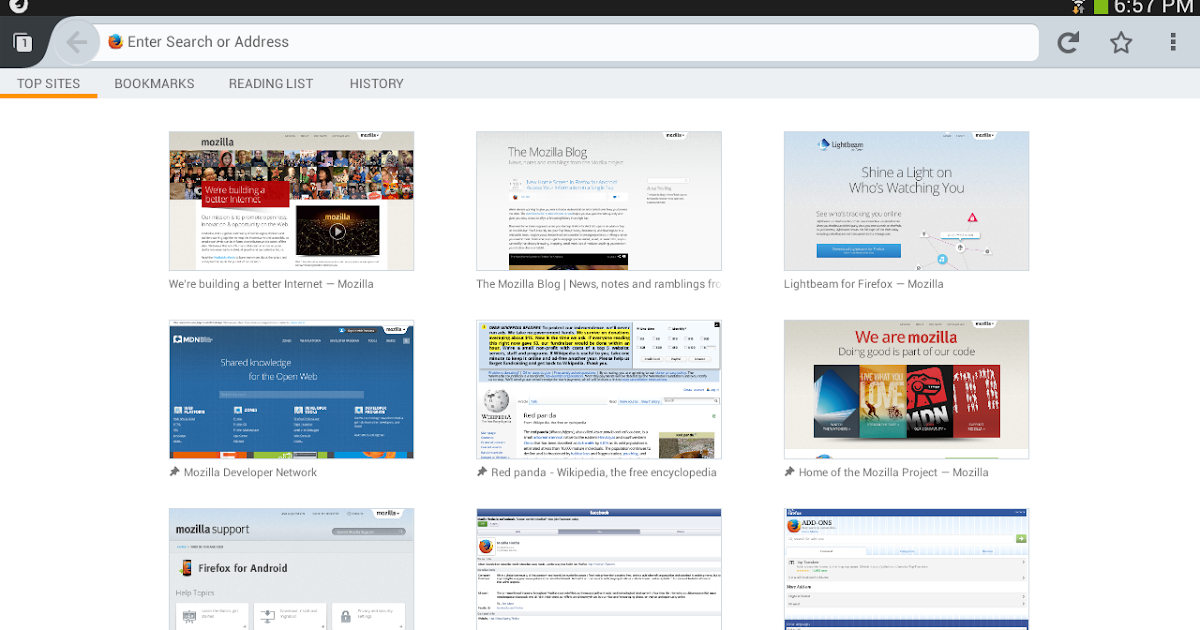Open 'We're building a better Internet' link

270,283
